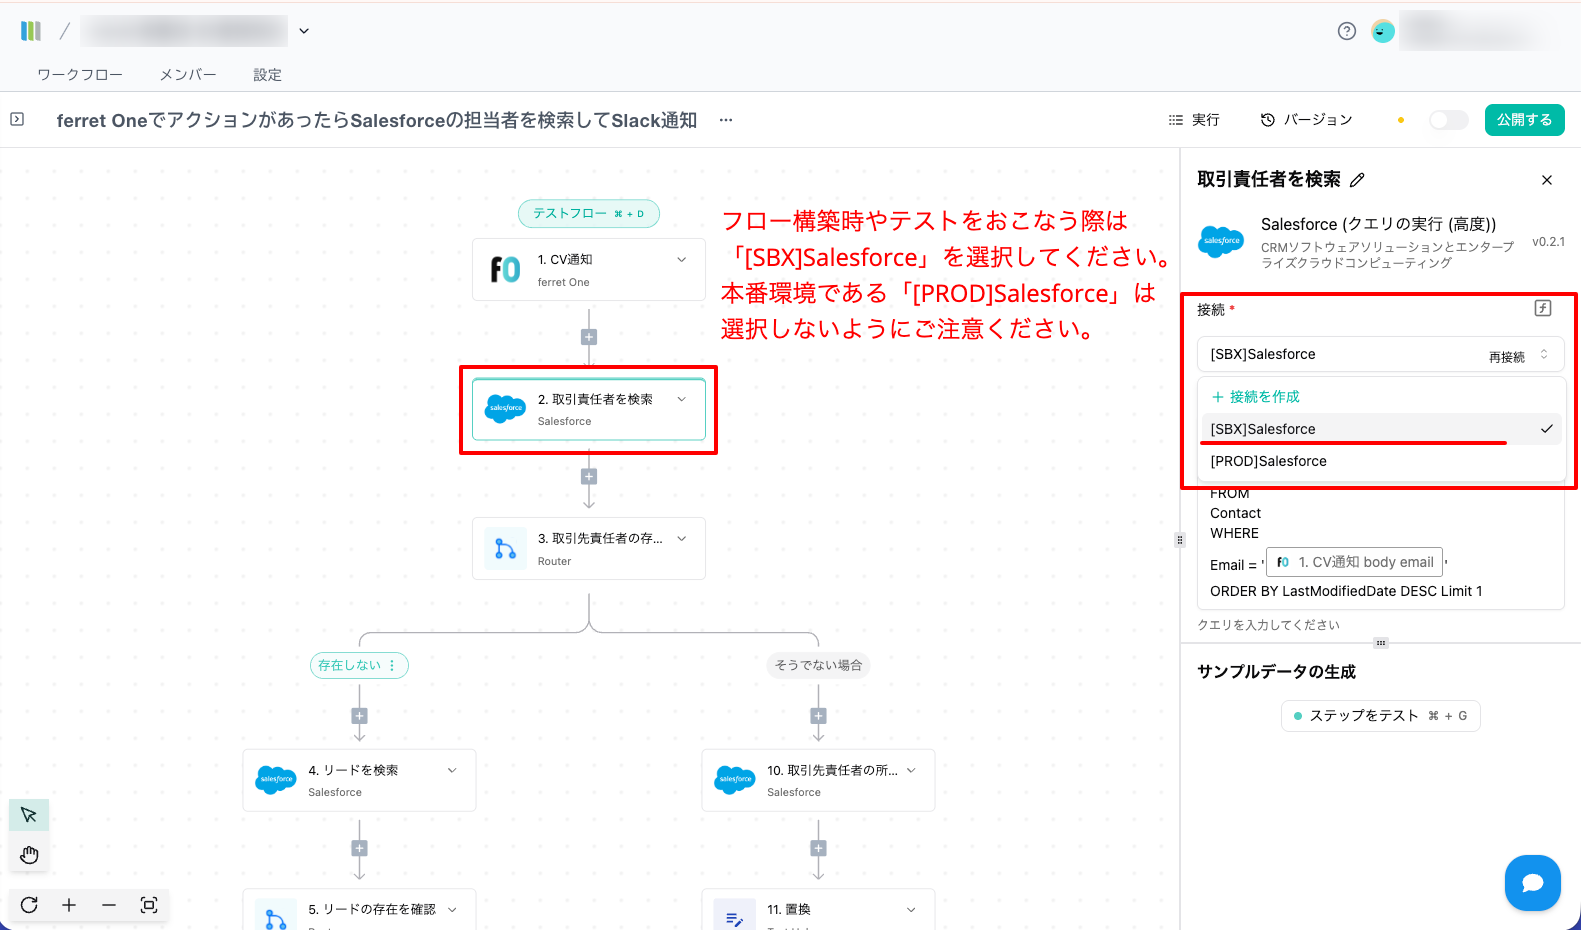Screen dimensions: 1581x930
Task: Open the バージョン history
Action: [1306, 120]
